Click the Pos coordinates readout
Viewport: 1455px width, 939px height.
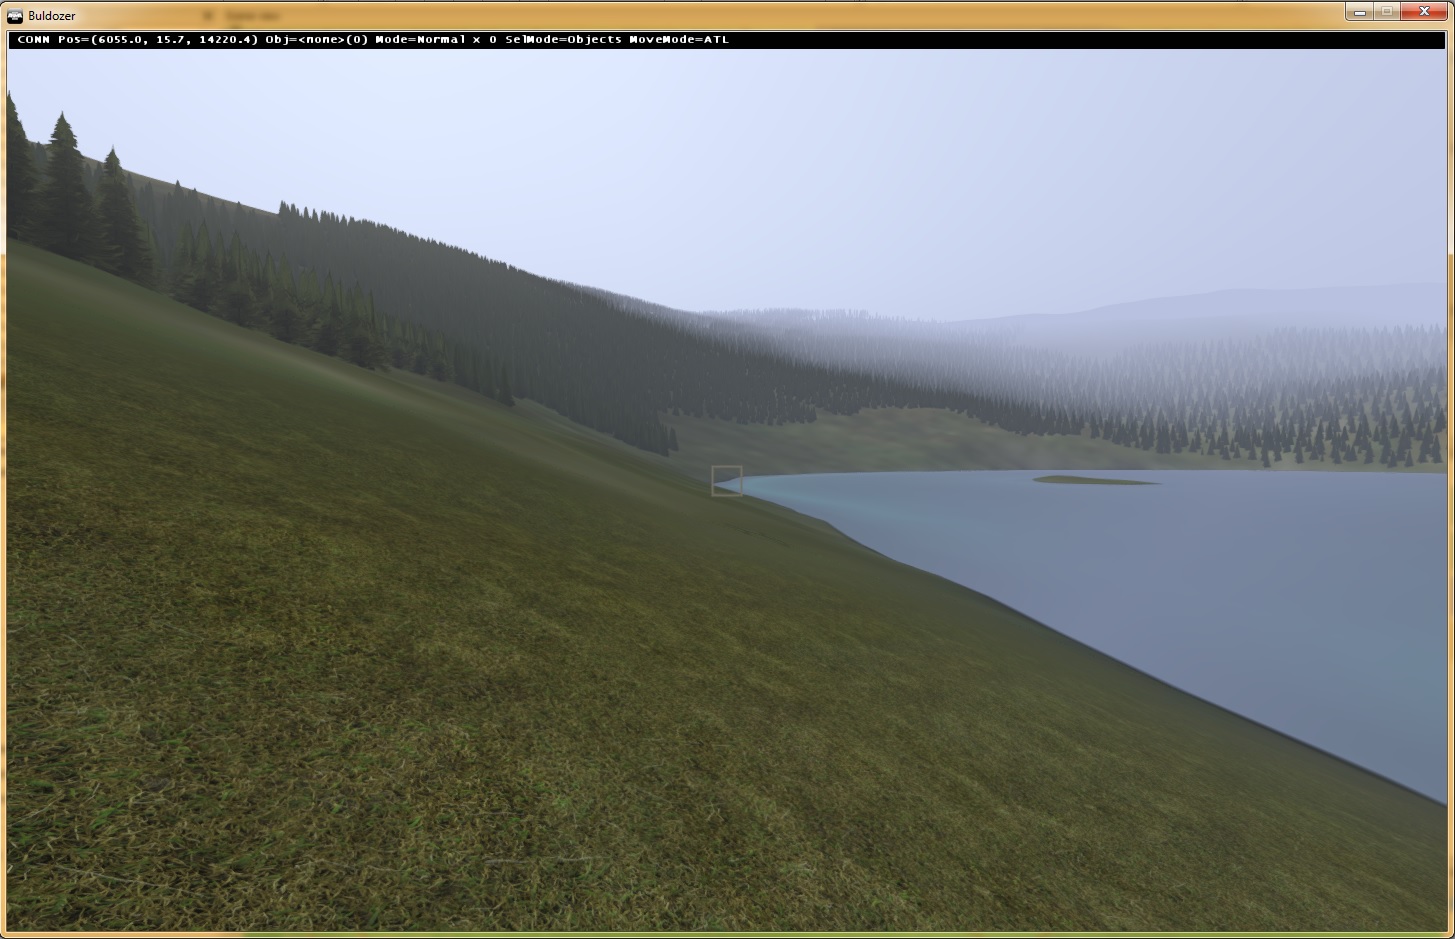pos(158,40)
